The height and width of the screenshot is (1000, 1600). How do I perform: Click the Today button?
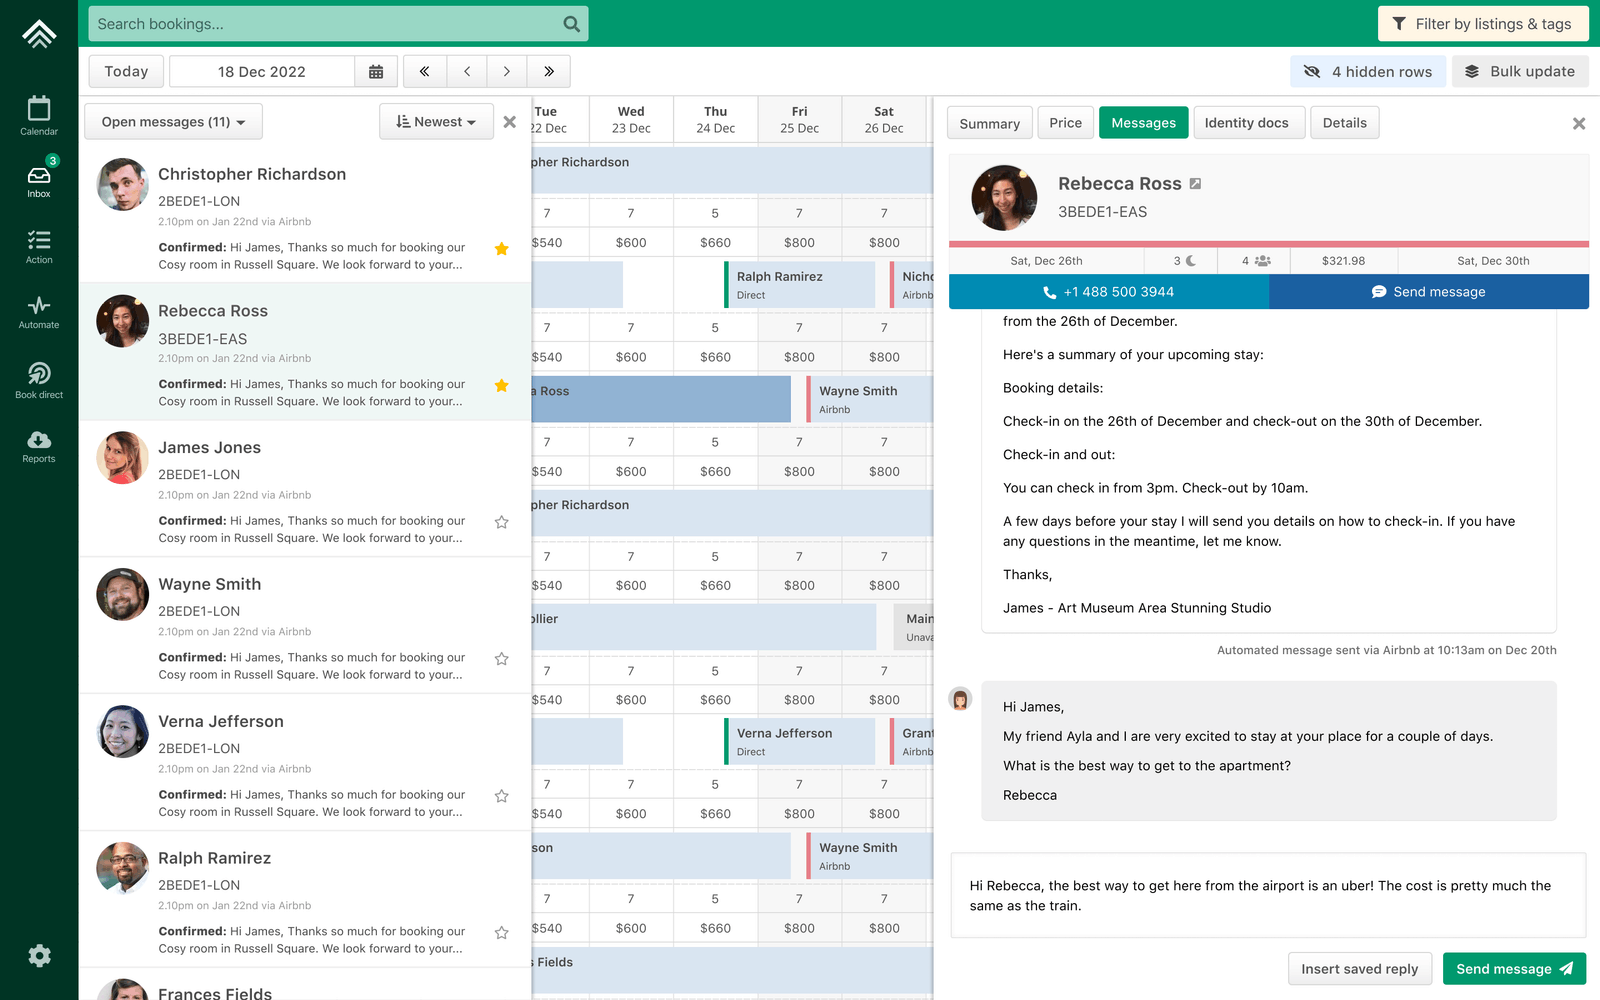point(126,72)
